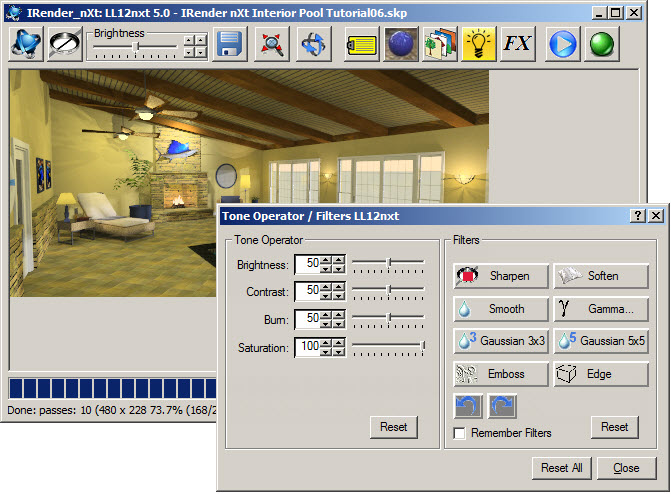Apply the Sharpen filter
Screen dimensions: 671x494
click(501, 276)
